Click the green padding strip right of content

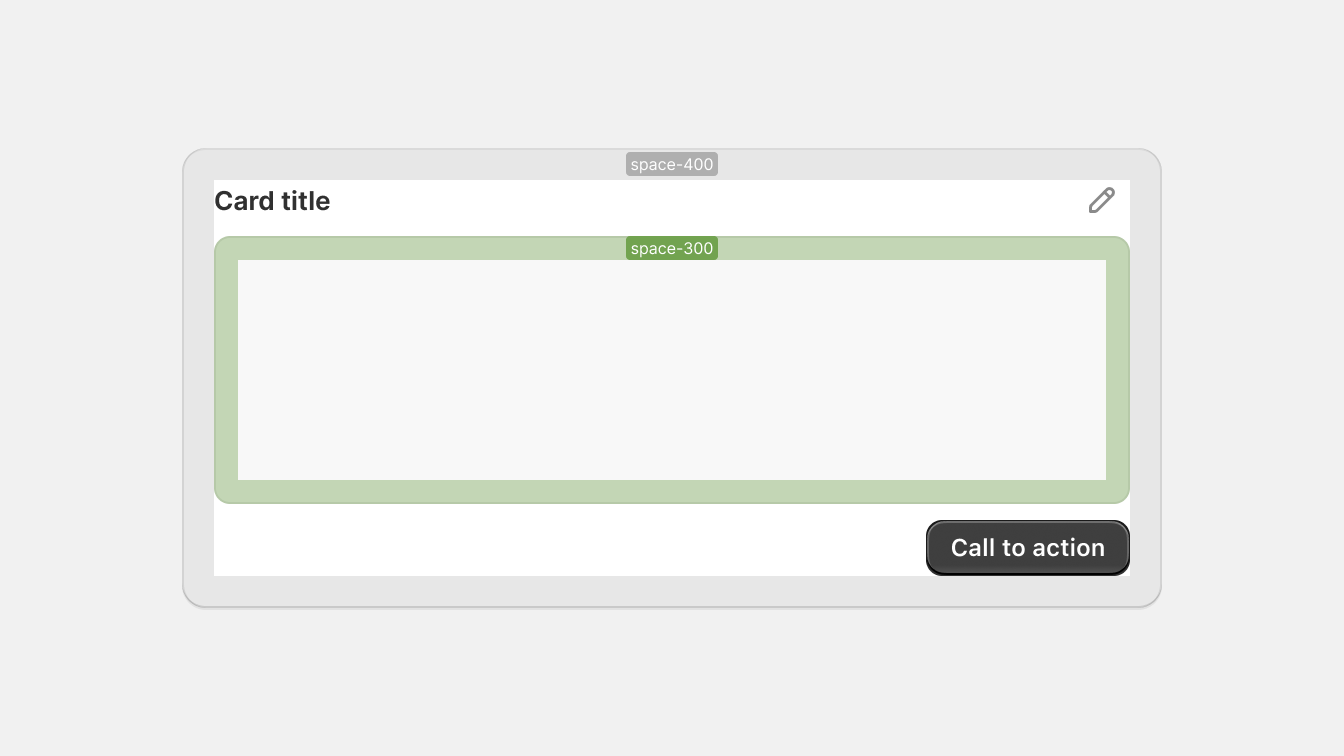[x=1118, y=370]
